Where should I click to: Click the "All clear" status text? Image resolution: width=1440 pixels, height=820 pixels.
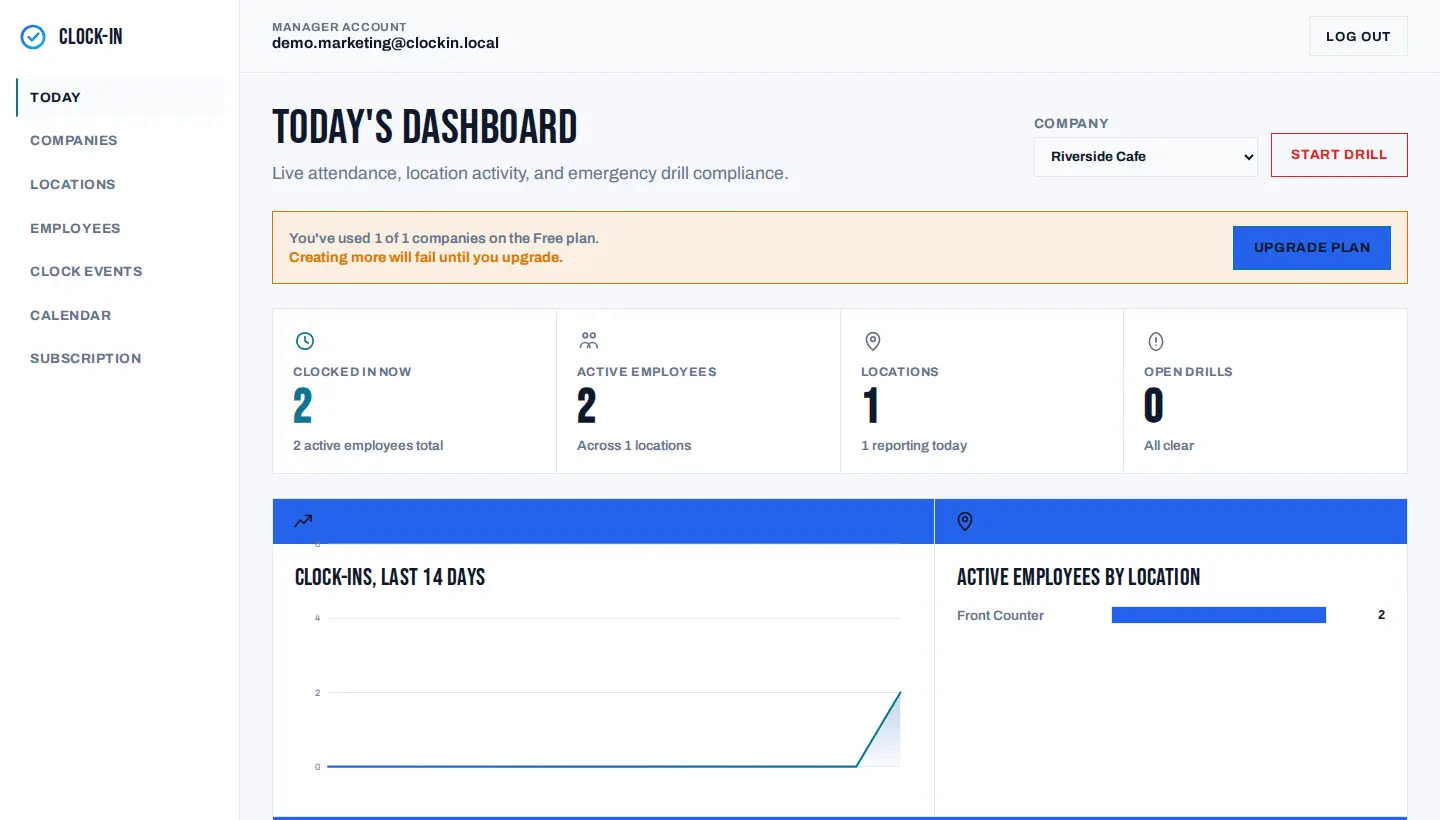(x=1169, y=445)
